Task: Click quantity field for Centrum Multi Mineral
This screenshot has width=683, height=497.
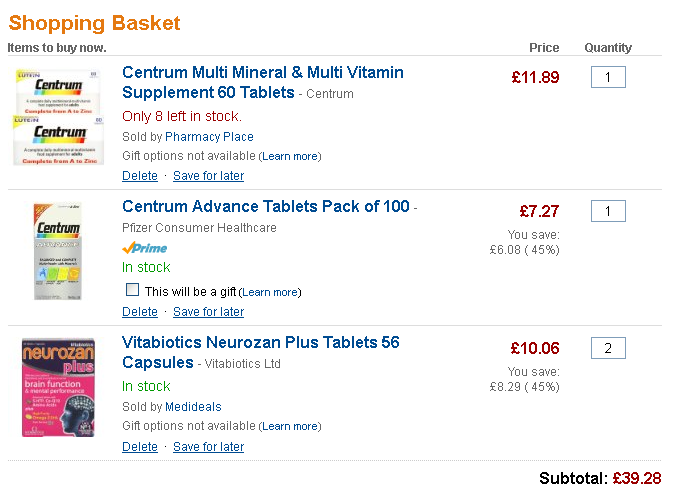Action: click(x=608, y=77)
